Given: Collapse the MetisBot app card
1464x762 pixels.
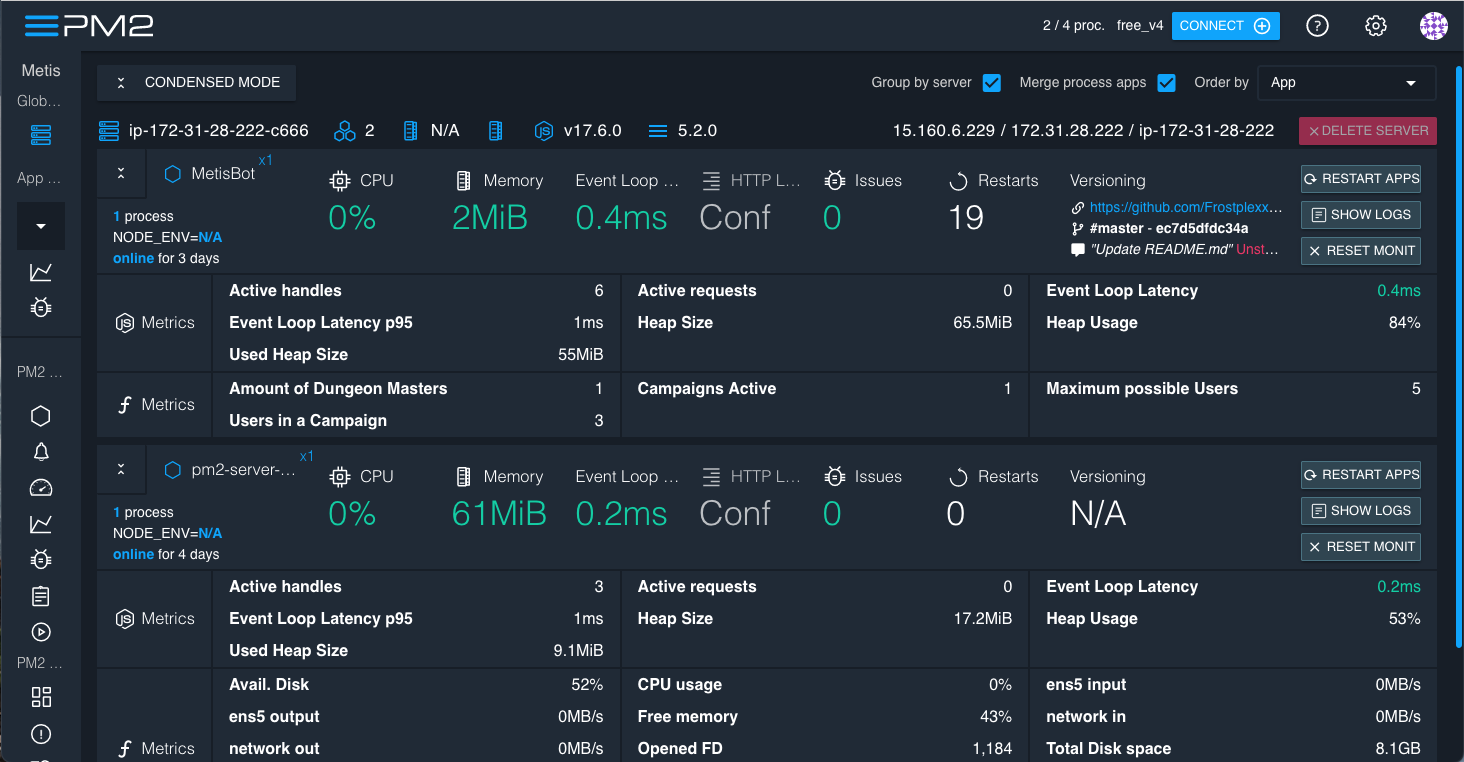Looking at the screenshot, I should click(x=121, y=174).
